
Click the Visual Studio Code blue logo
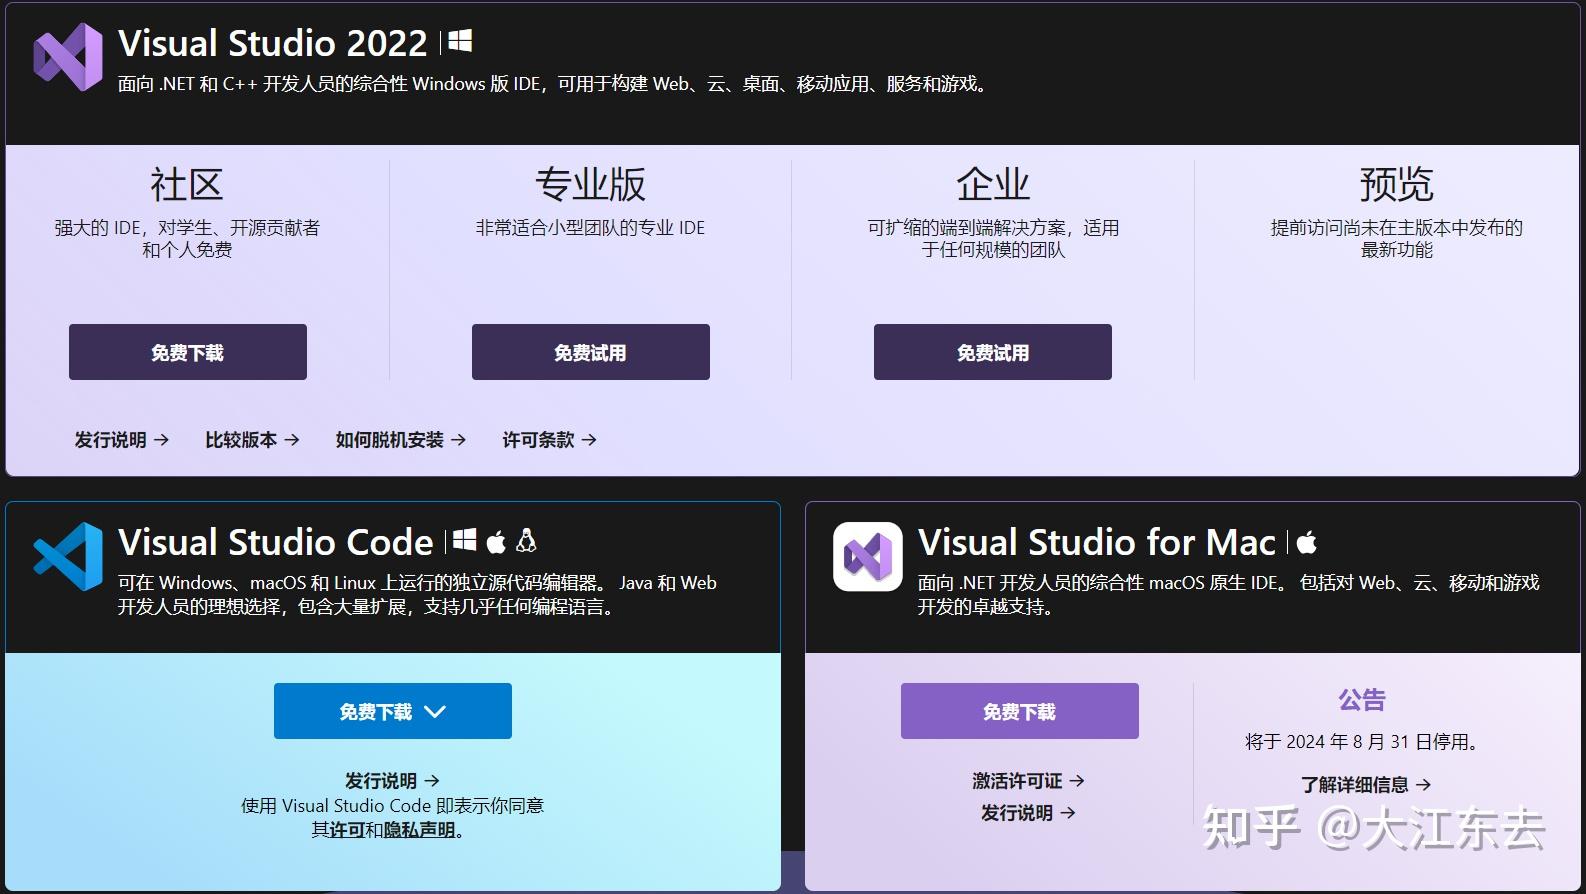[x=68, y=556]
